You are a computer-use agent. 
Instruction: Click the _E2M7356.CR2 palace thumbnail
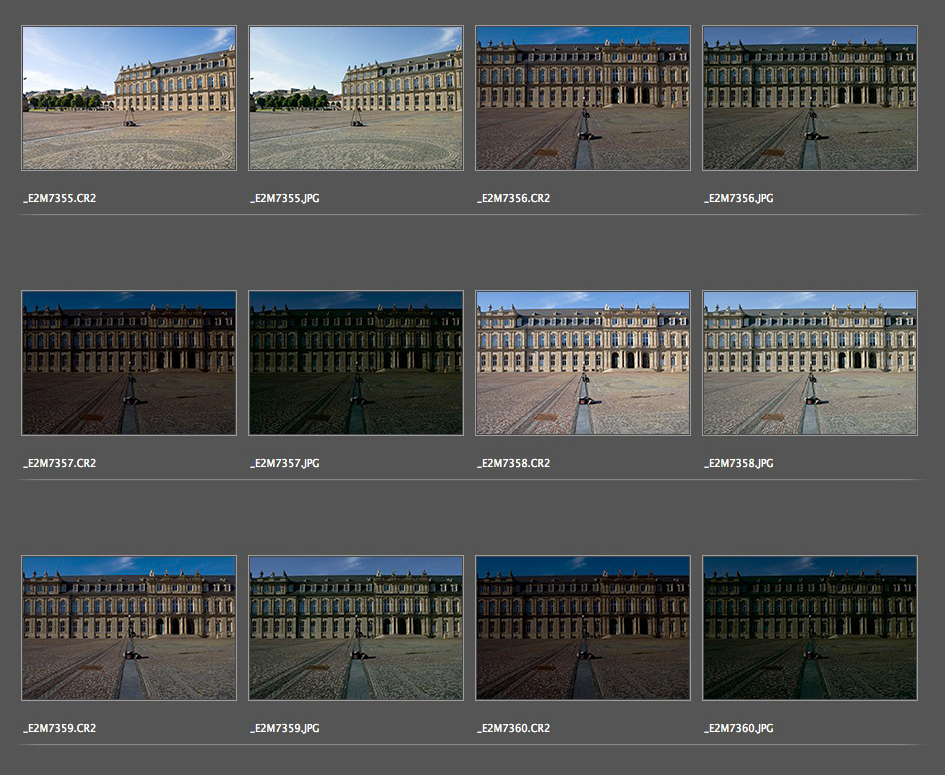click(583, 98)
